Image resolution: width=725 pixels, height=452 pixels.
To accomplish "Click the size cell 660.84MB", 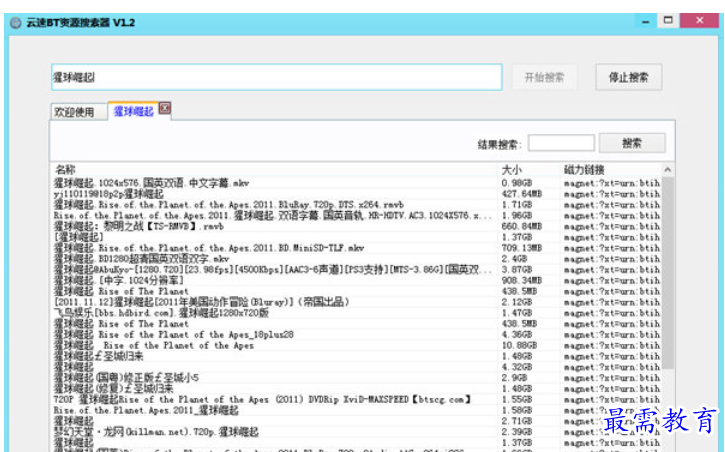I will pyautogui.click(x=522, y=226).
